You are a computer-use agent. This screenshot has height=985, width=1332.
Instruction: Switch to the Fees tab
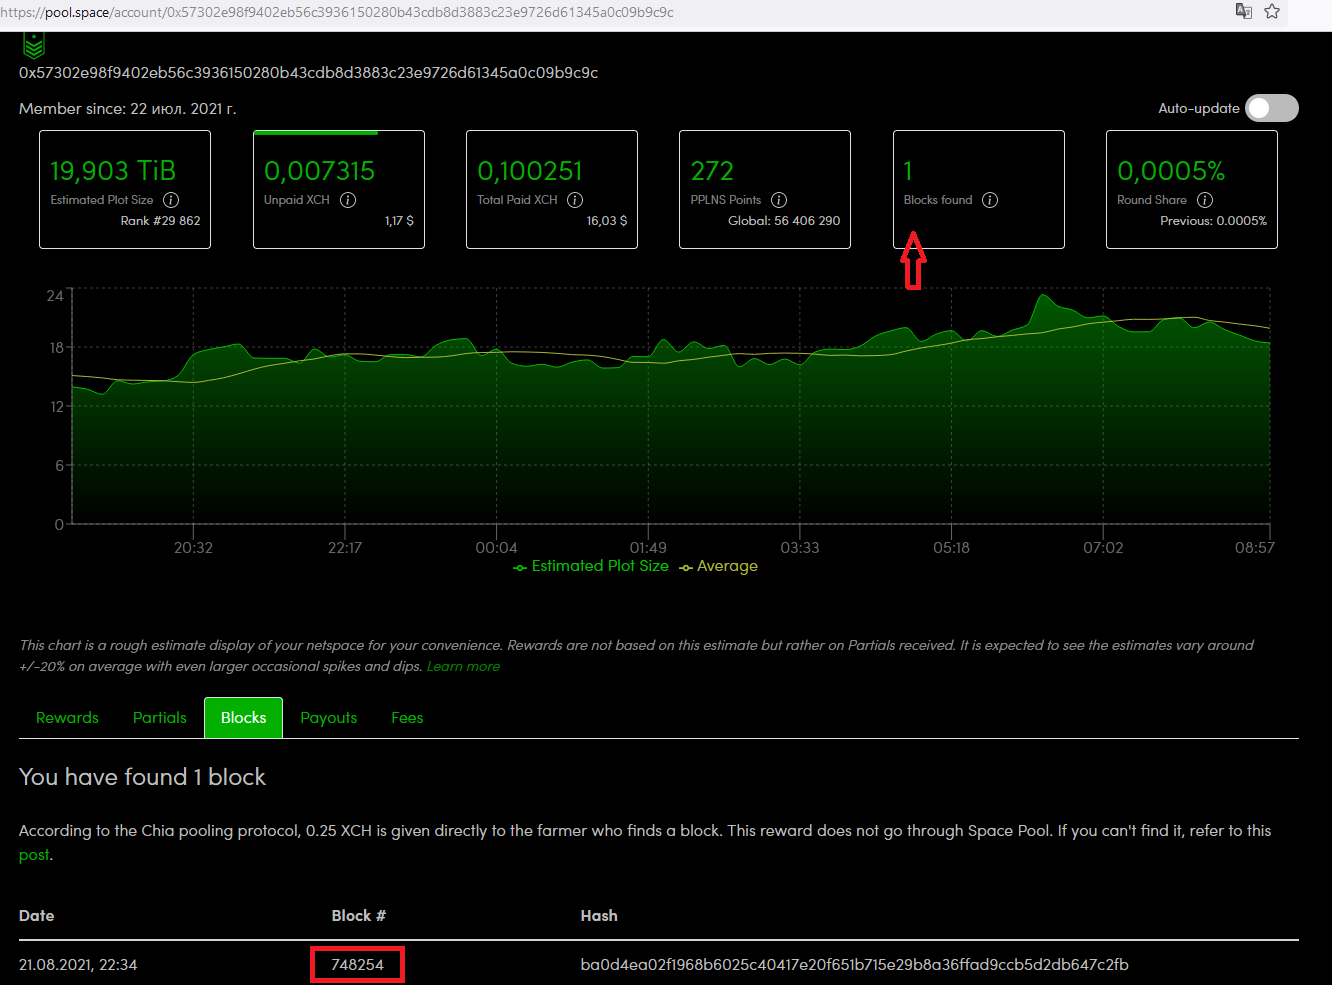(407, 718)
